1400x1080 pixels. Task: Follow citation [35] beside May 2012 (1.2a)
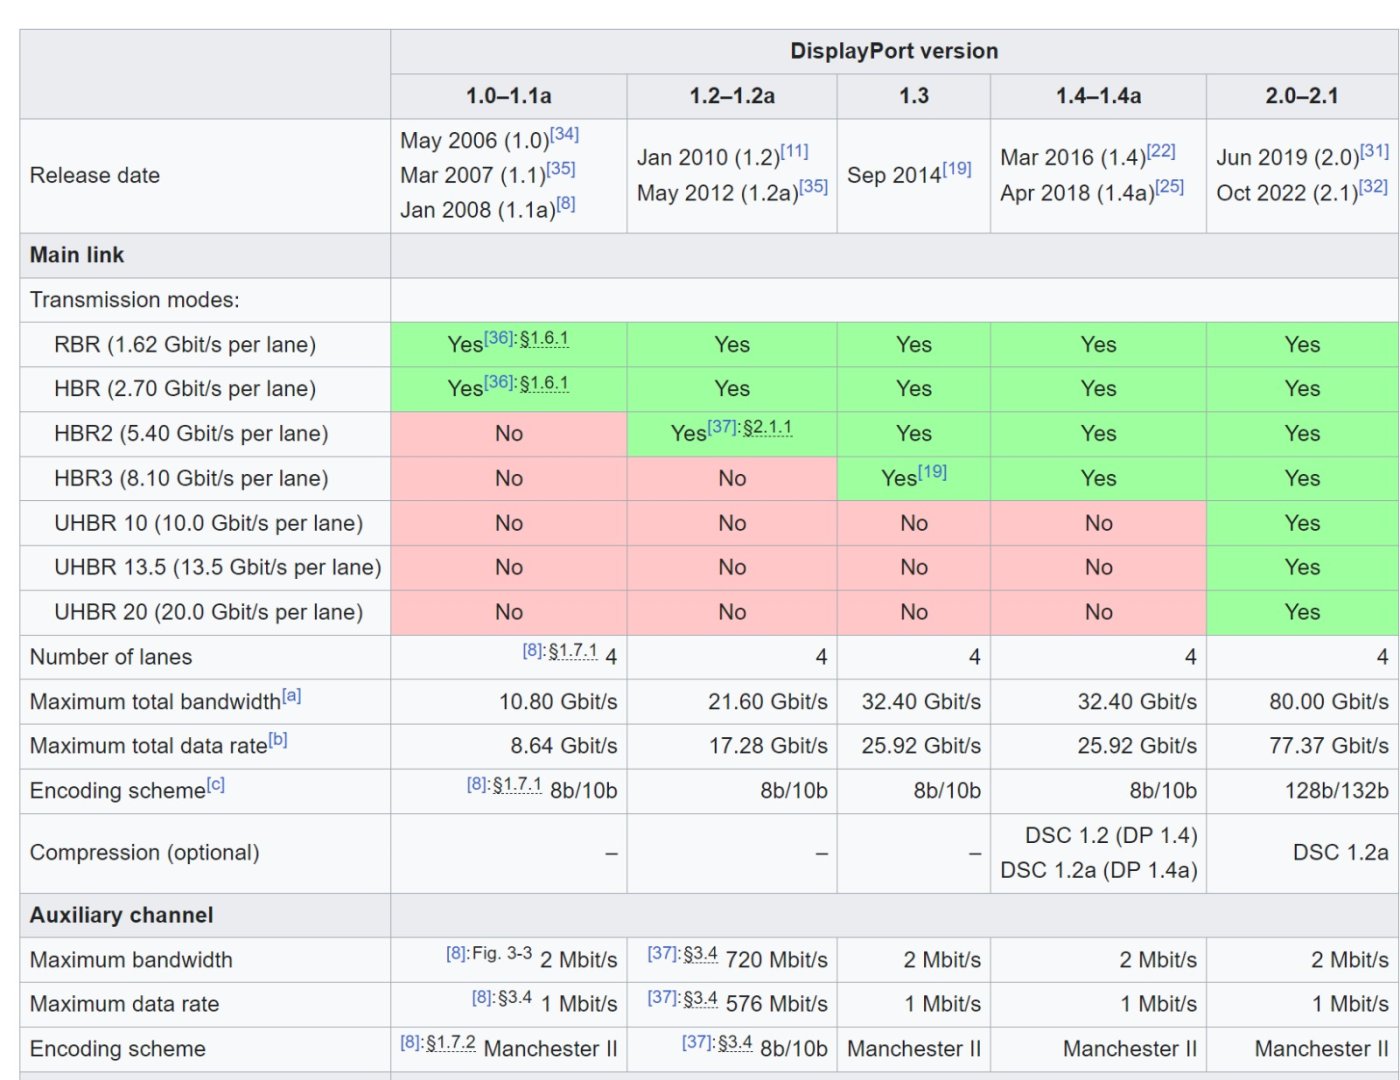tap(813, 187)
